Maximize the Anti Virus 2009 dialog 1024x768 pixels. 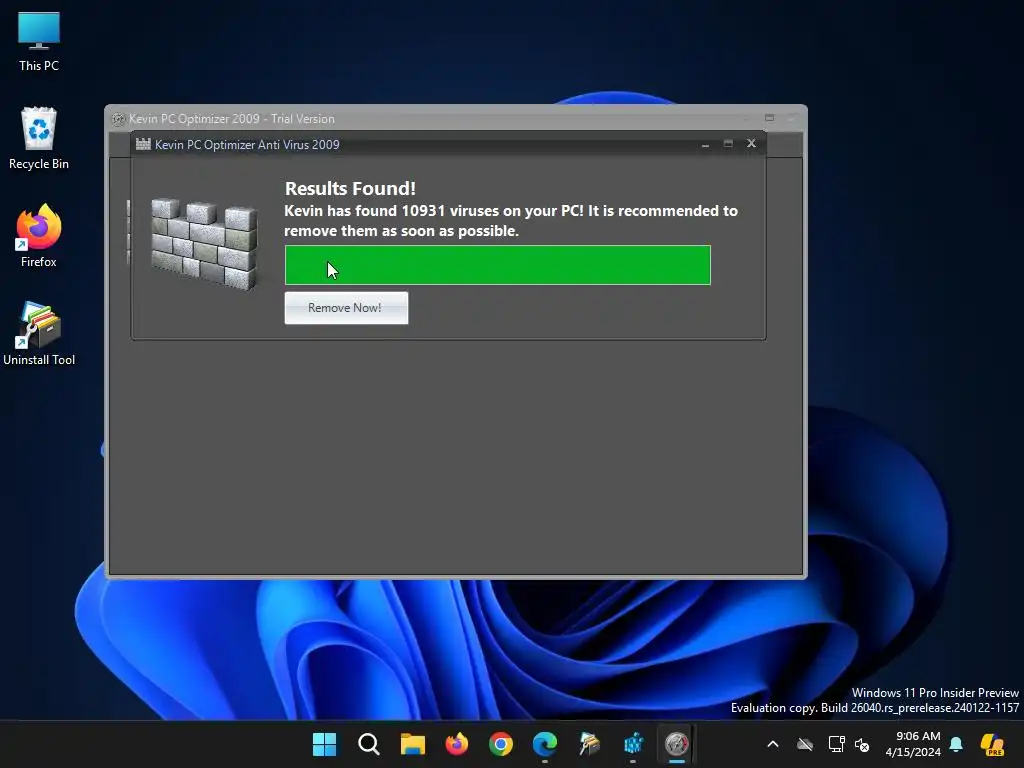[x=728, y=143]
